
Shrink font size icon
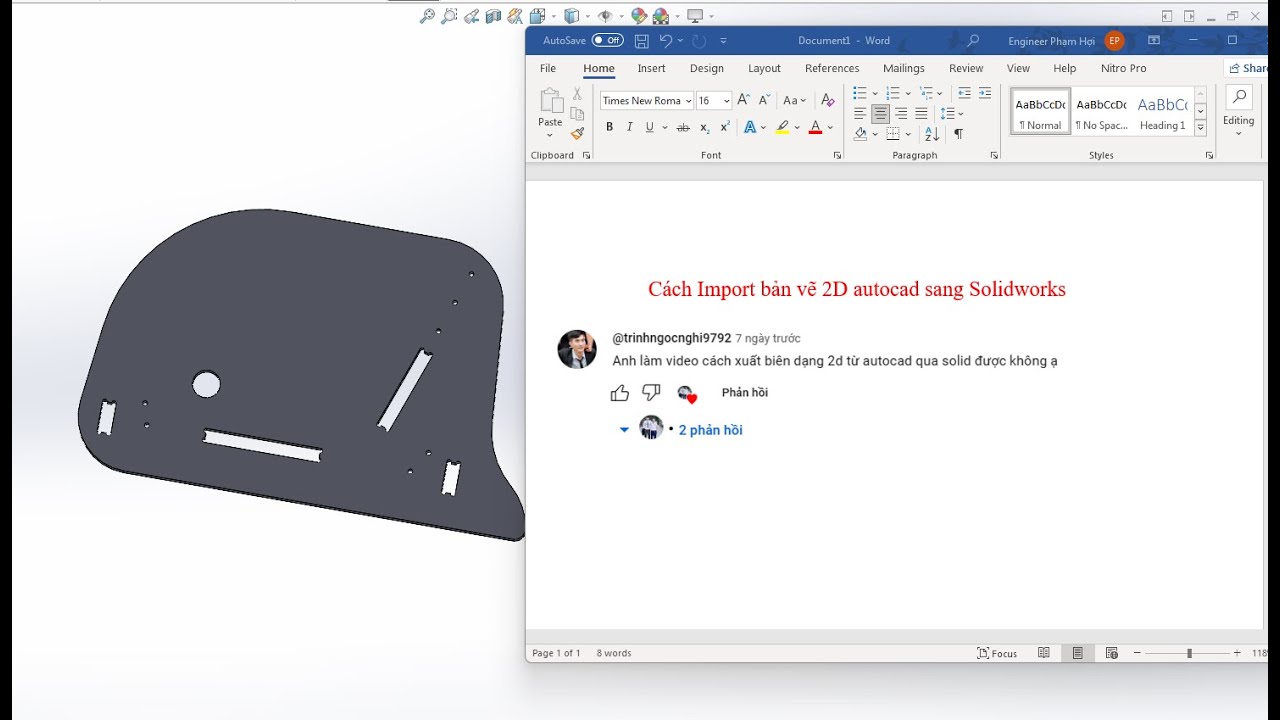click(x=764, y=100)
